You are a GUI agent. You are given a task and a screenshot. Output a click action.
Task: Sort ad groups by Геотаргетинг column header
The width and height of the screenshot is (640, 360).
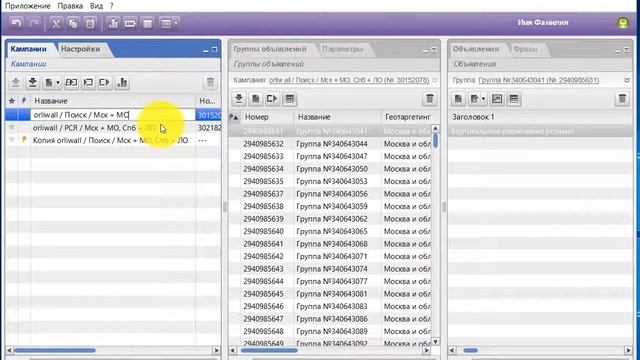coord(407,117)
